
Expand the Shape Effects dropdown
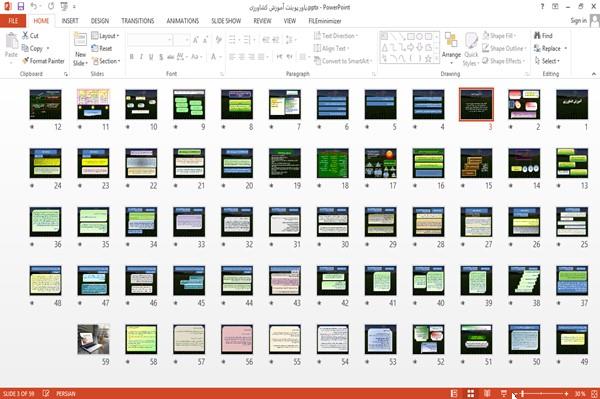pyautogui.click(x=504, y=61)
